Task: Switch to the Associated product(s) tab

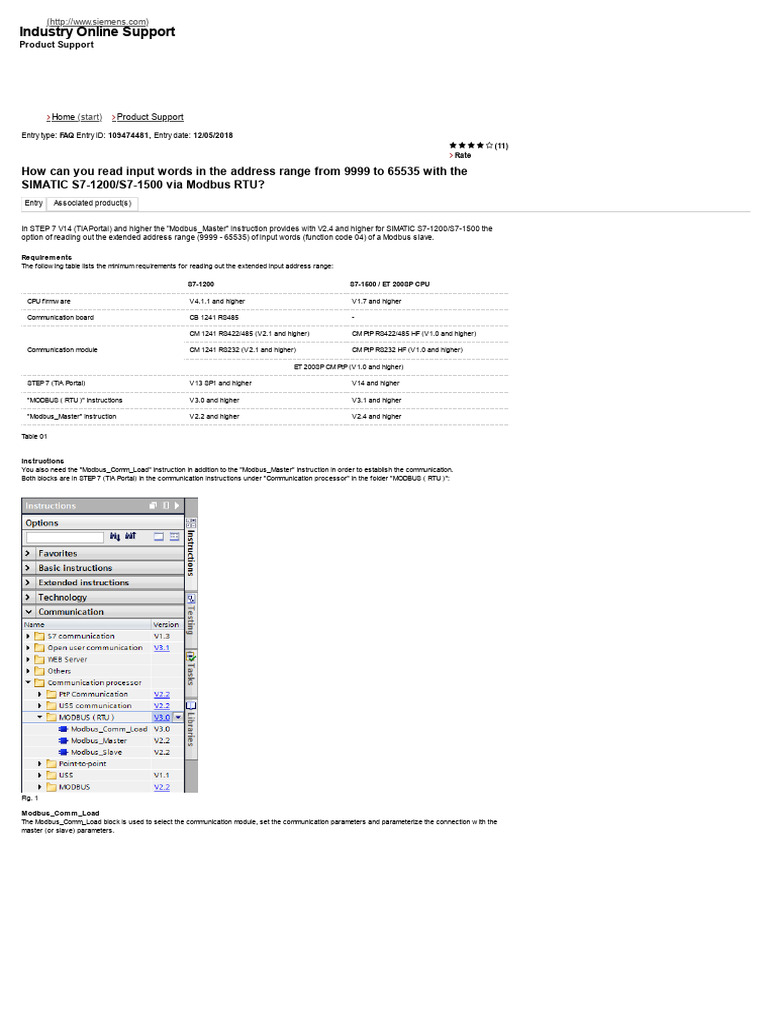Action: [92, 204]
